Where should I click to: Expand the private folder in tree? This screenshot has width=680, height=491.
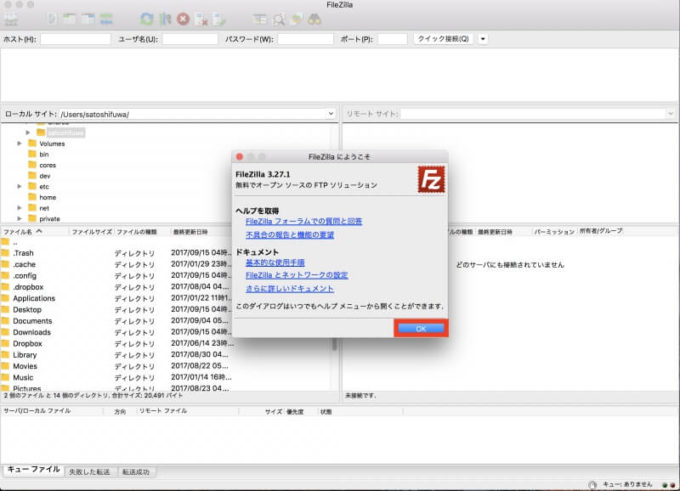[x=19, y=219]
